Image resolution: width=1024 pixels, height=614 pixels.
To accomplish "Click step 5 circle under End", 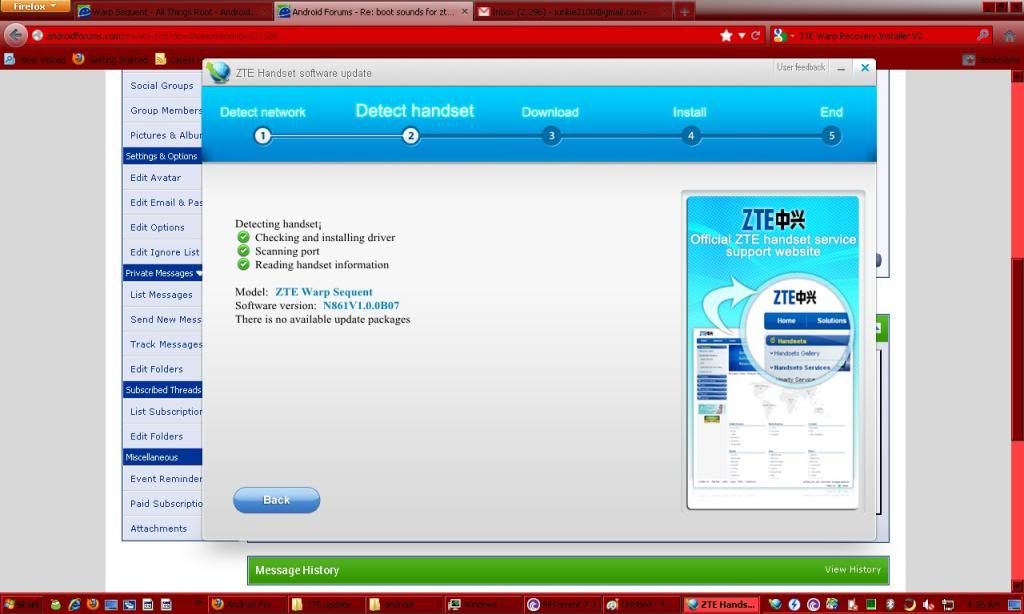I will coord(831,136).
